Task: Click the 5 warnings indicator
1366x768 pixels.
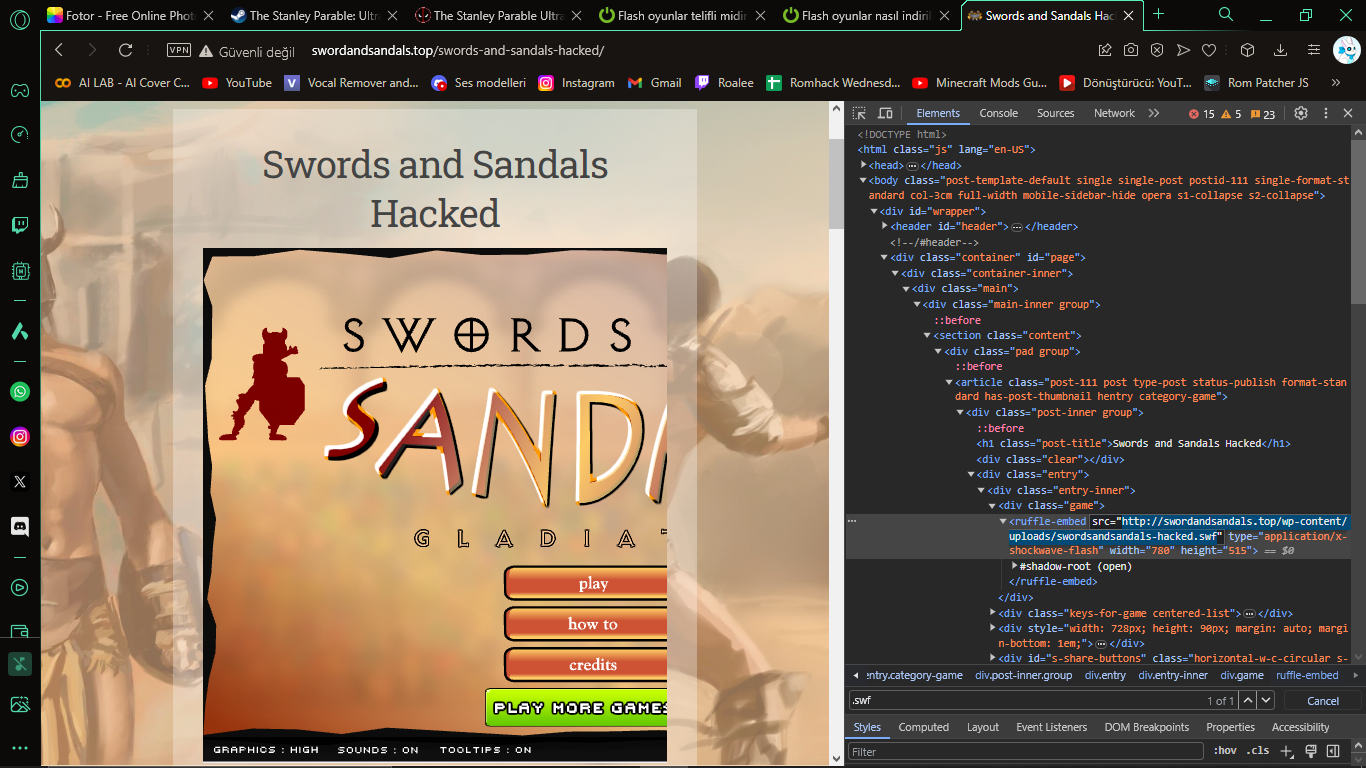Action: coord(1231,114)
